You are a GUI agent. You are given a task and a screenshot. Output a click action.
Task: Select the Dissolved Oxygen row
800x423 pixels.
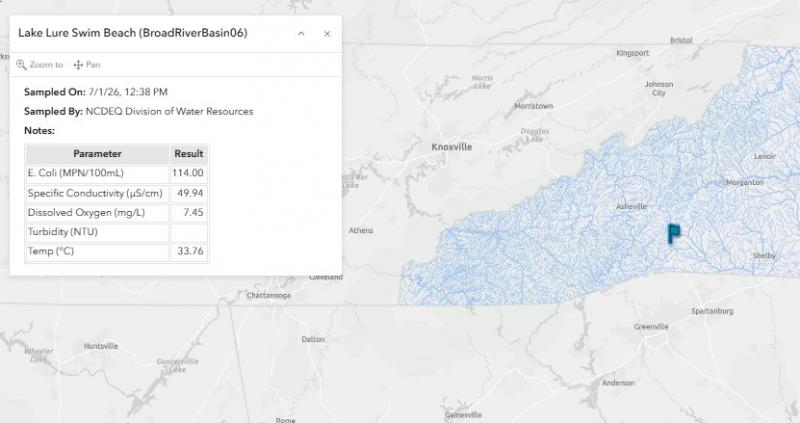pyautogui.click(x=117, y=213)
